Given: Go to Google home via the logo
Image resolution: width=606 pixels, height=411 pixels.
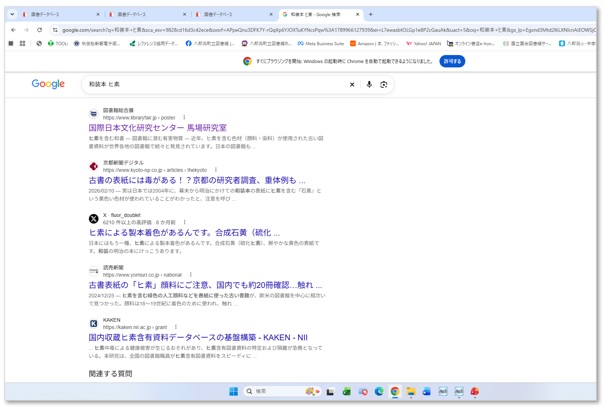Looking at the screenshot, I should tap(48, 84).
